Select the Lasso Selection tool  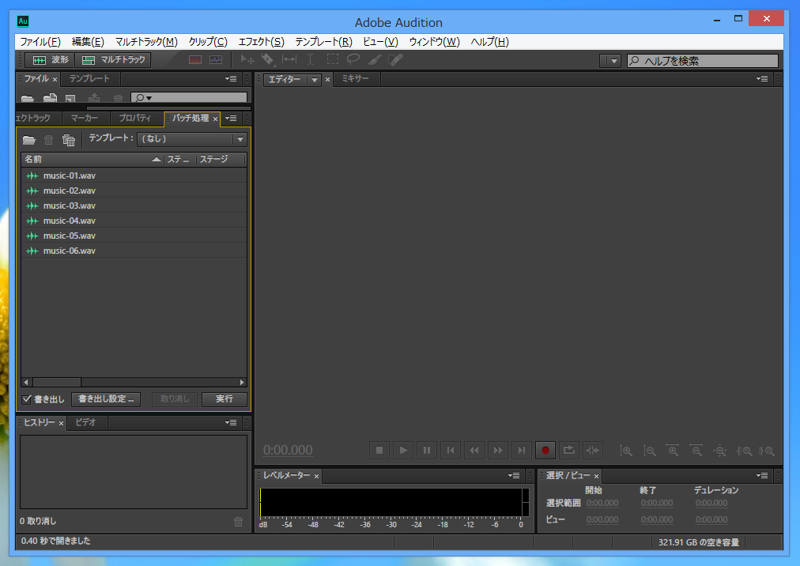coord(353,60)
